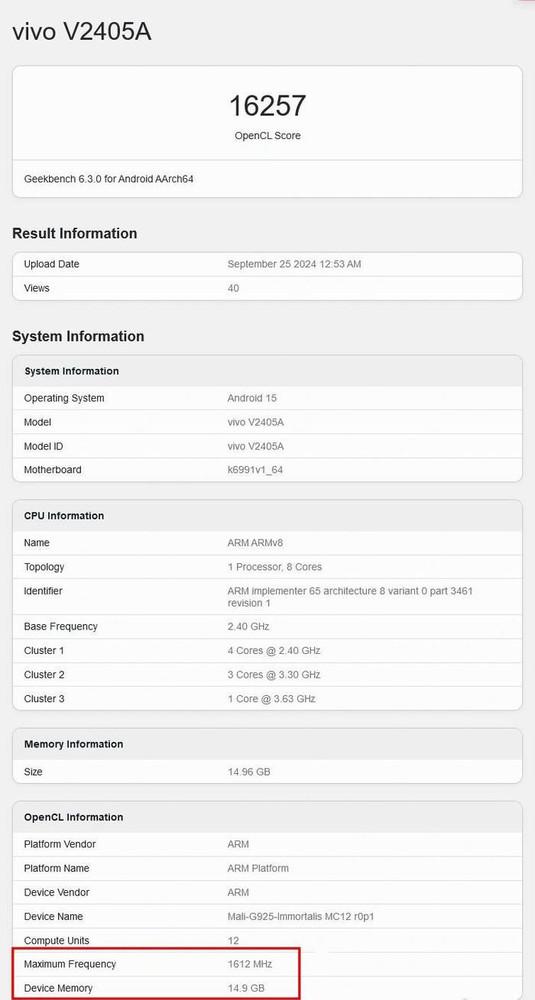The height and width of the screenshot is (1000, 535).
Task: Click the vivo V2405A page title
Action: [82, 31]
